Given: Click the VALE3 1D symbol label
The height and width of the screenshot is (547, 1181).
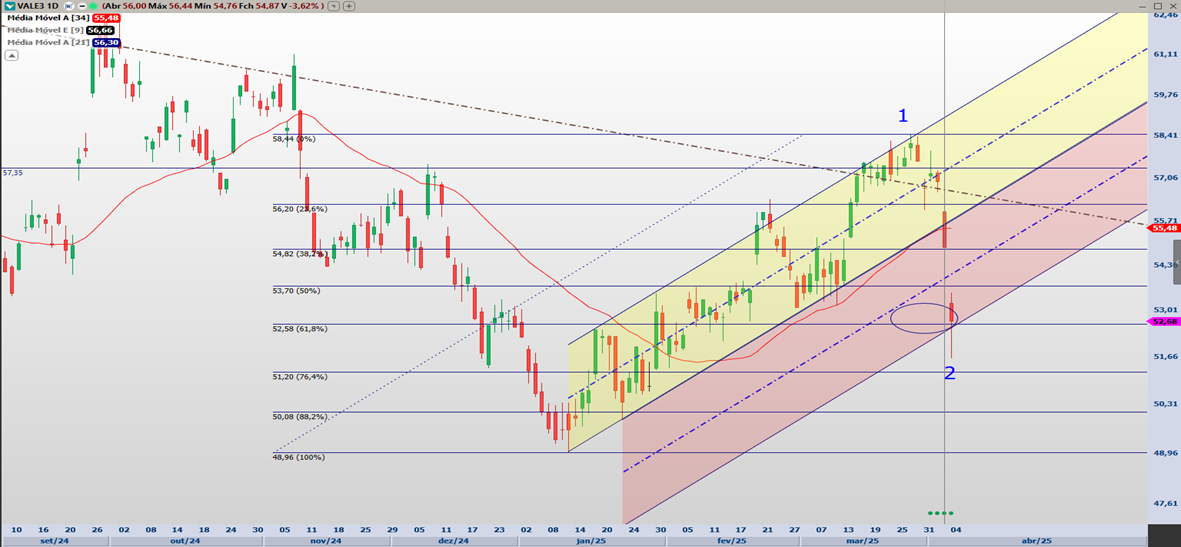Looking at the screenshot, I should (x=38, y=6).
